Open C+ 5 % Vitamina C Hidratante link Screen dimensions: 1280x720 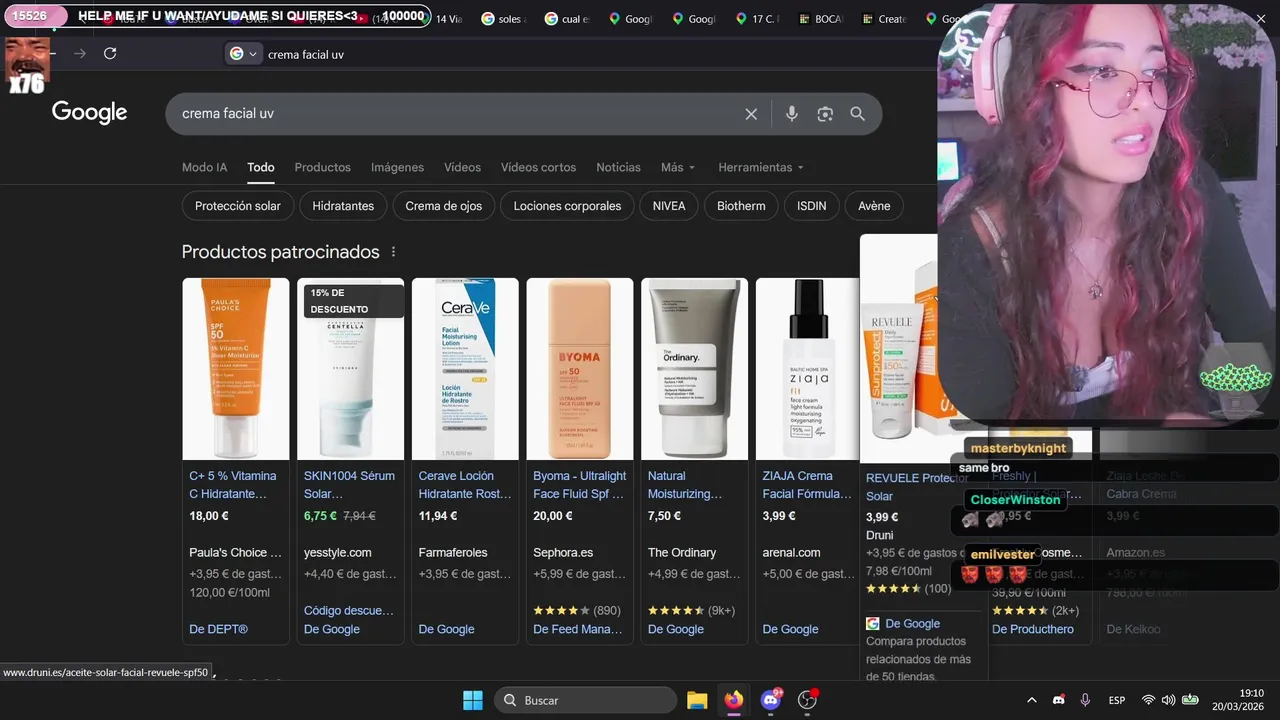[233, 485]
